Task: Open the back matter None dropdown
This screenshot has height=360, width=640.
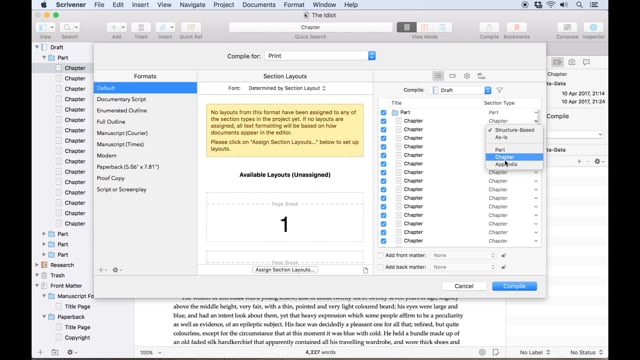Action: point(463,267)
